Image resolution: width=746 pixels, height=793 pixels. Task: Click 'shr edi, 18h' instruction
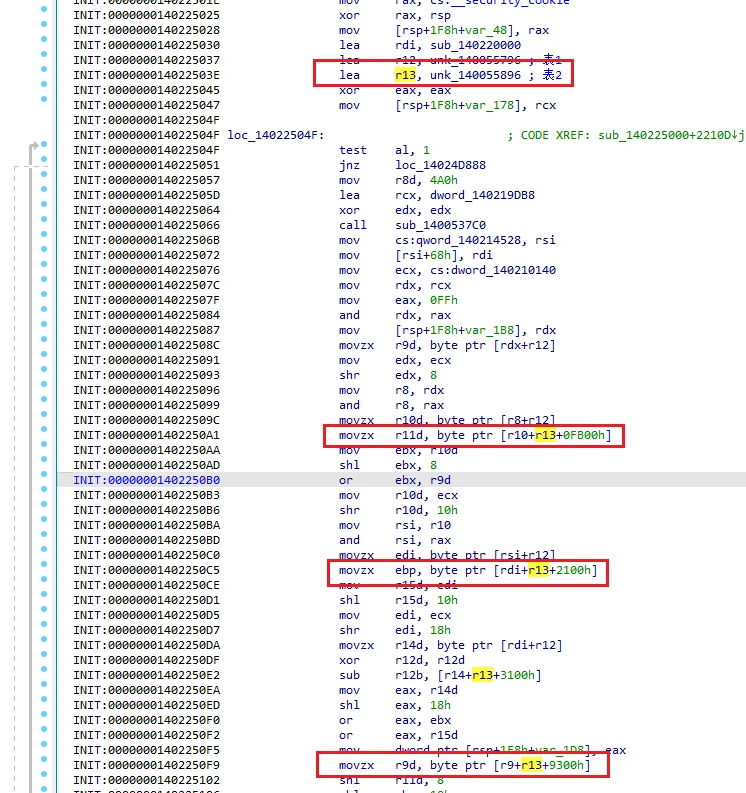pos(395,630)
